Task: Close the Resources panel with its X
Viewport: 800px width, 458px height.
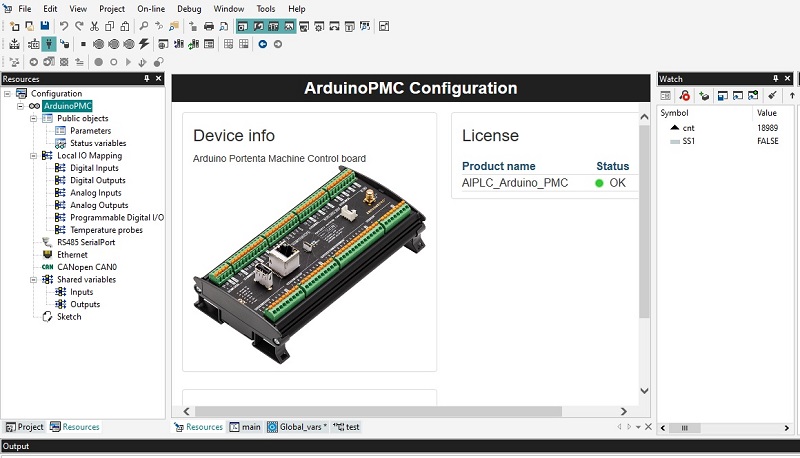Action: (x=159, y=79)
